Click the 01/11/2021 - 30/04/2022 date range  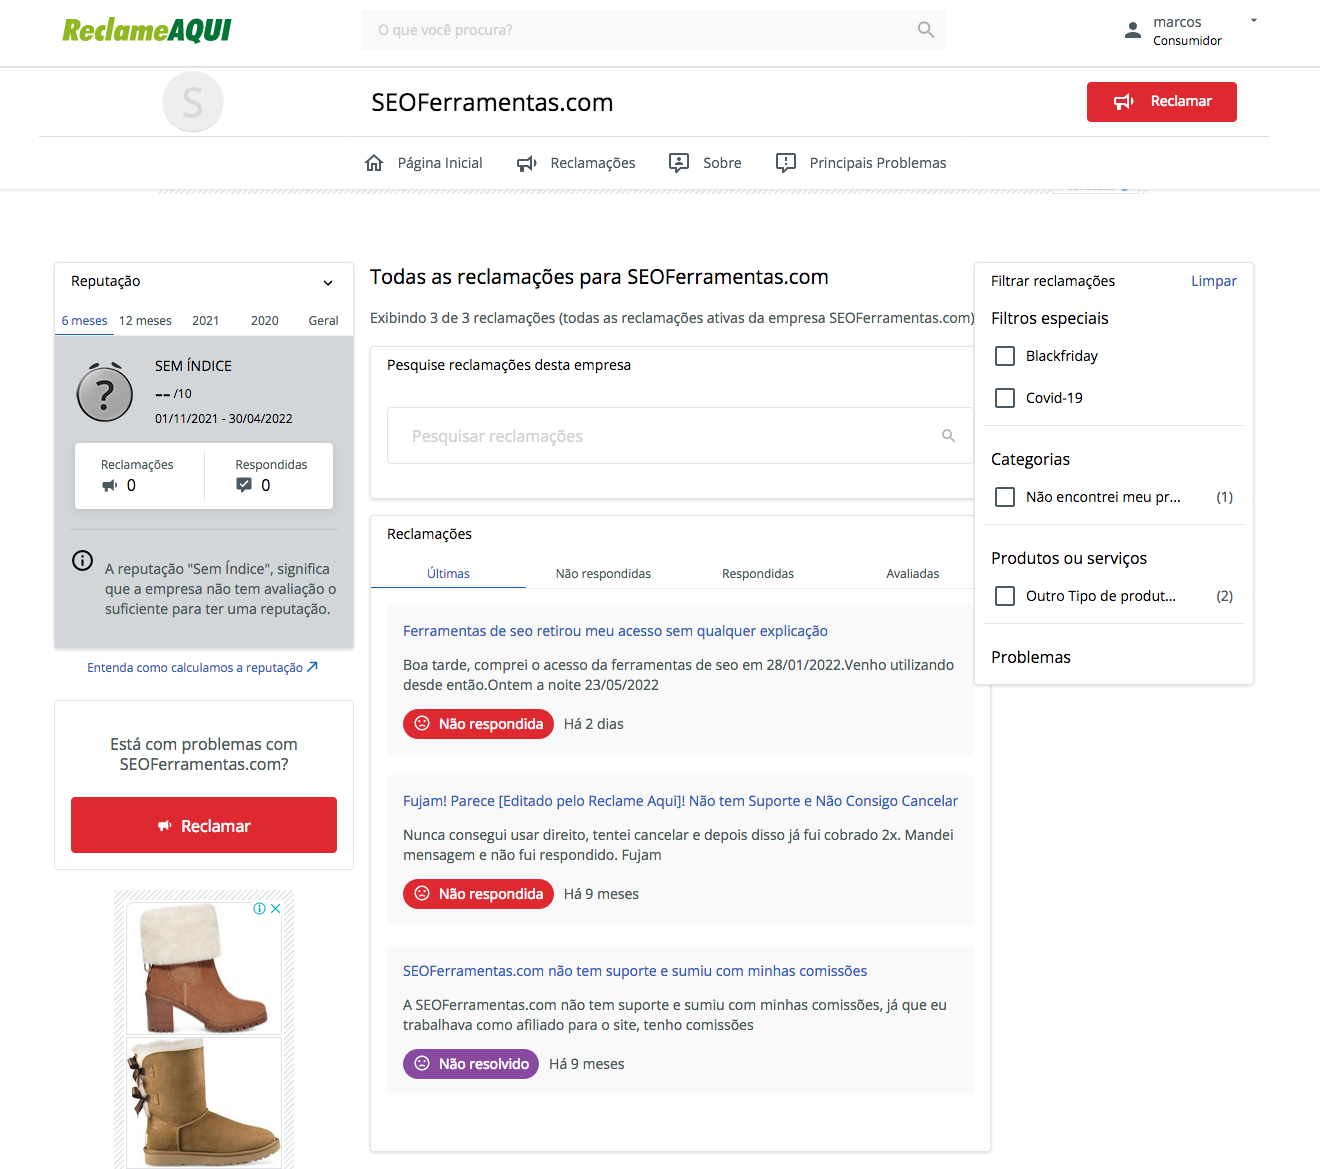pos(224,419)
